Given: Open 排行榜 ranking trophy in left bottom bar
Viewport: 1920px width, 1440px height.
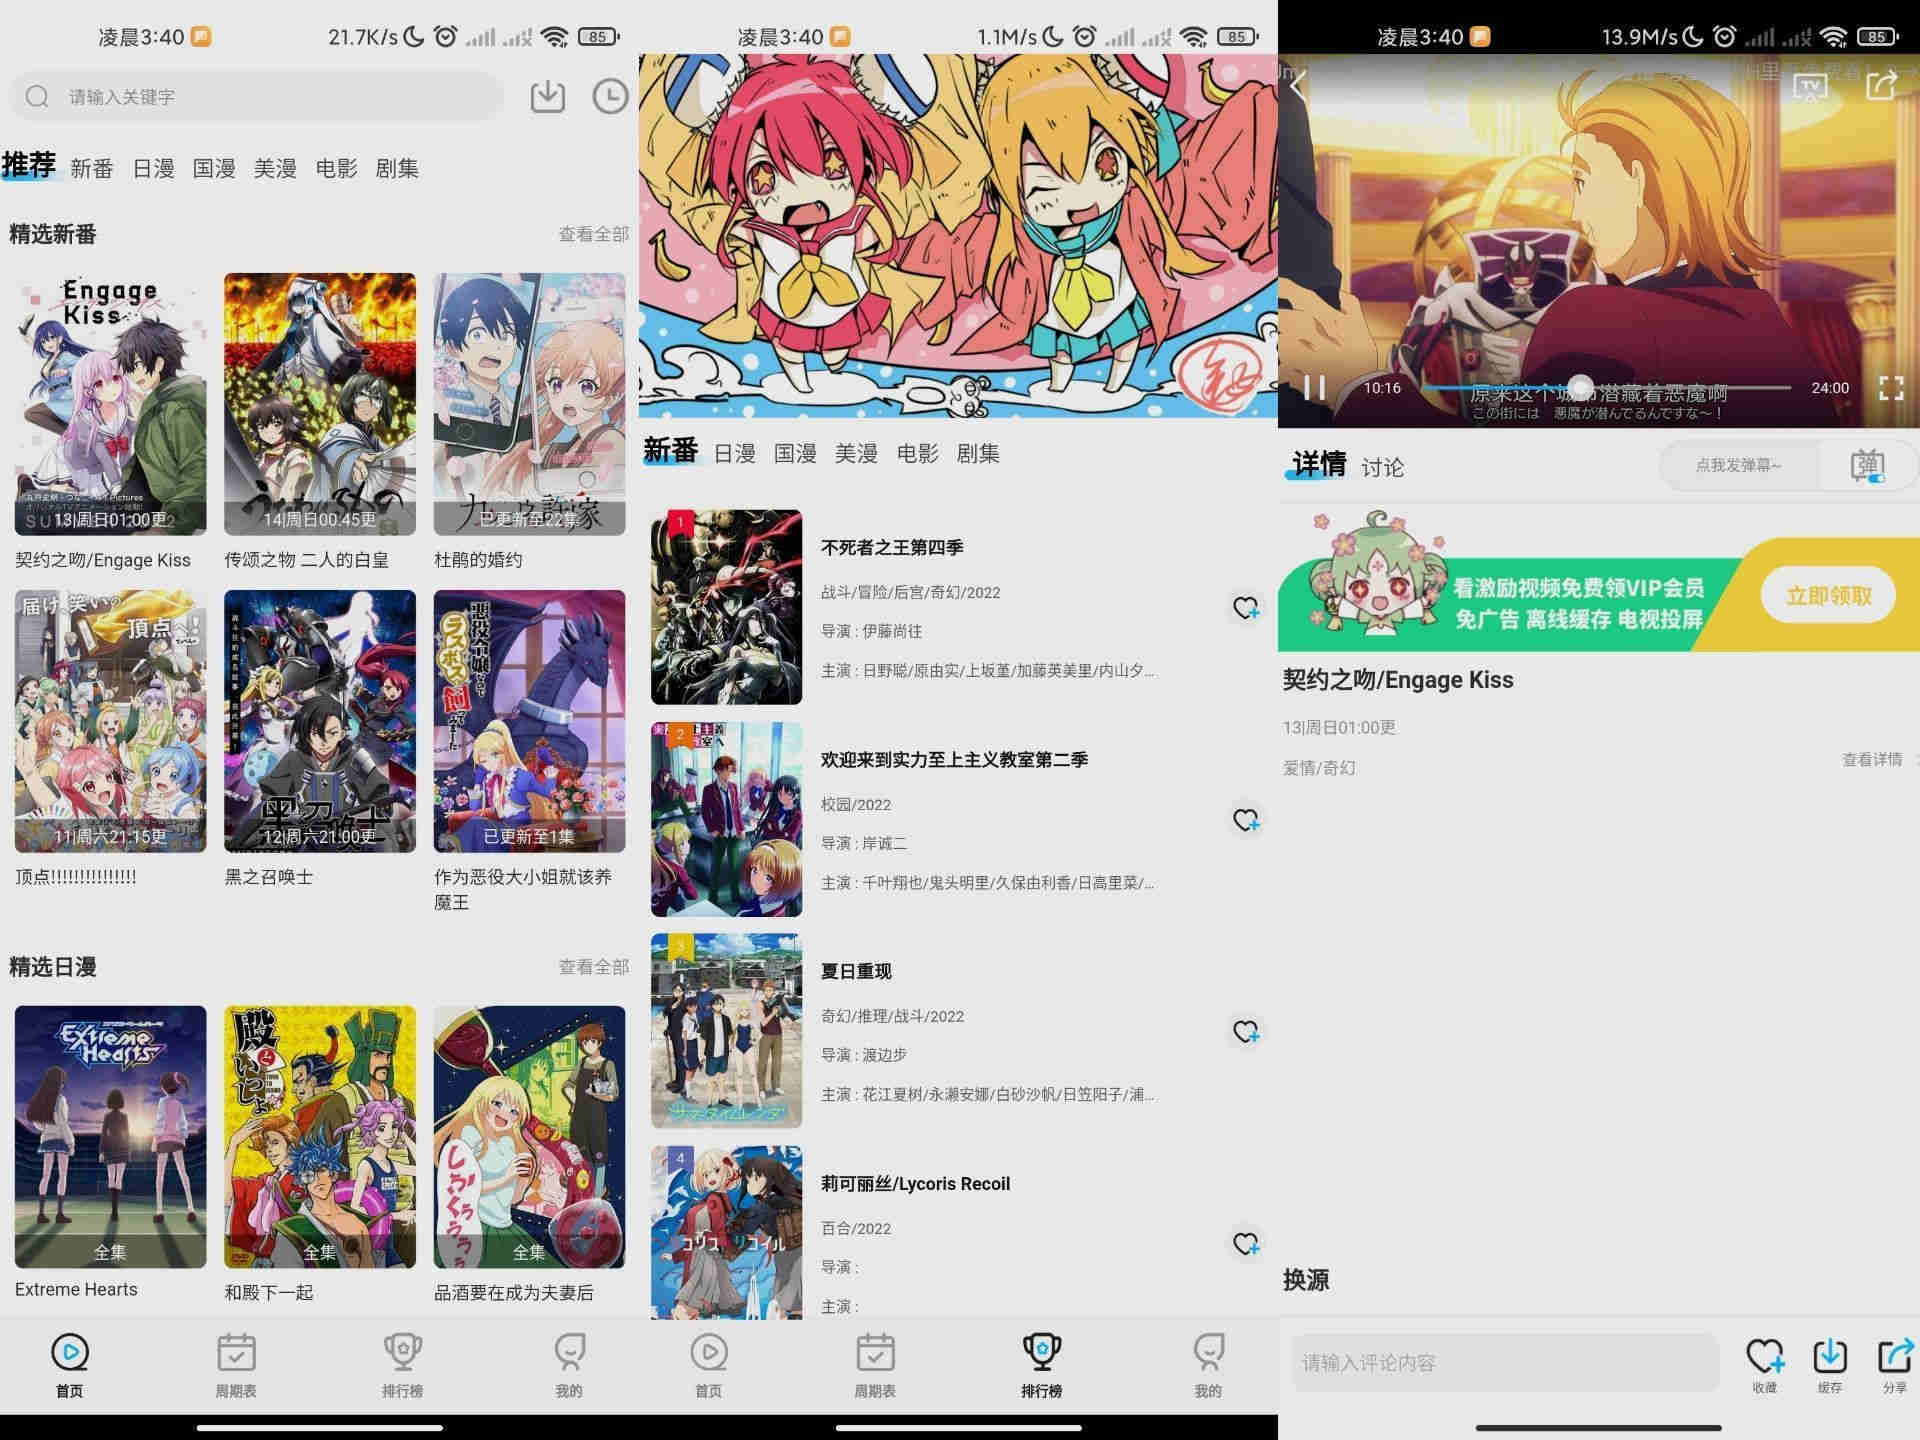Looking at the screenshot, I should tap(402, 1365).
